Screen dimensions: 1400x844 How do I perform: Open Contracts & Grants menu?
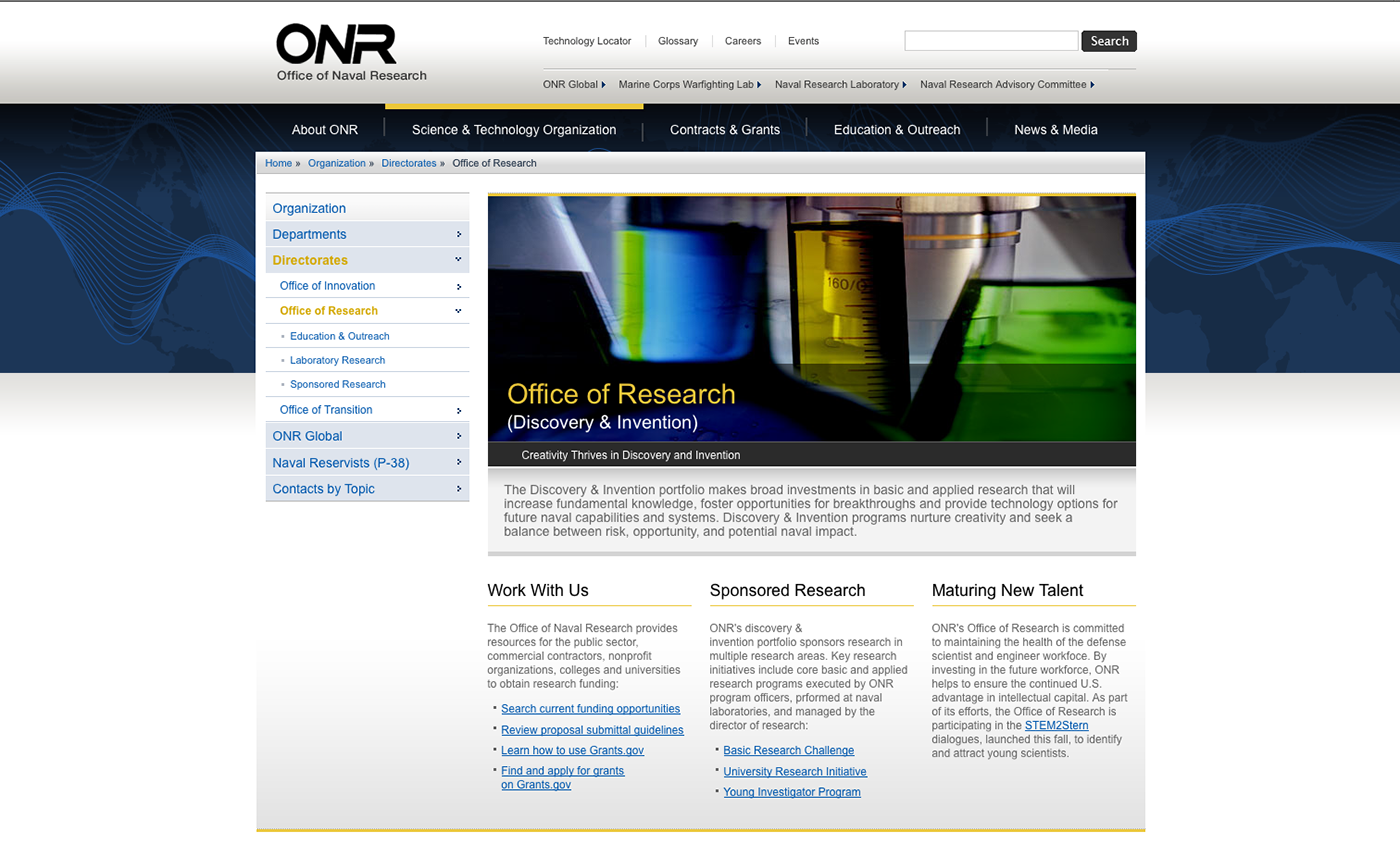pos(725,129)
